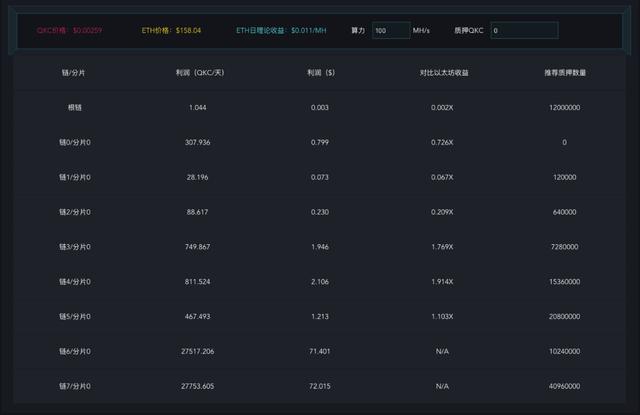Click the 1.213 dollar profit cell

point(320,317)
